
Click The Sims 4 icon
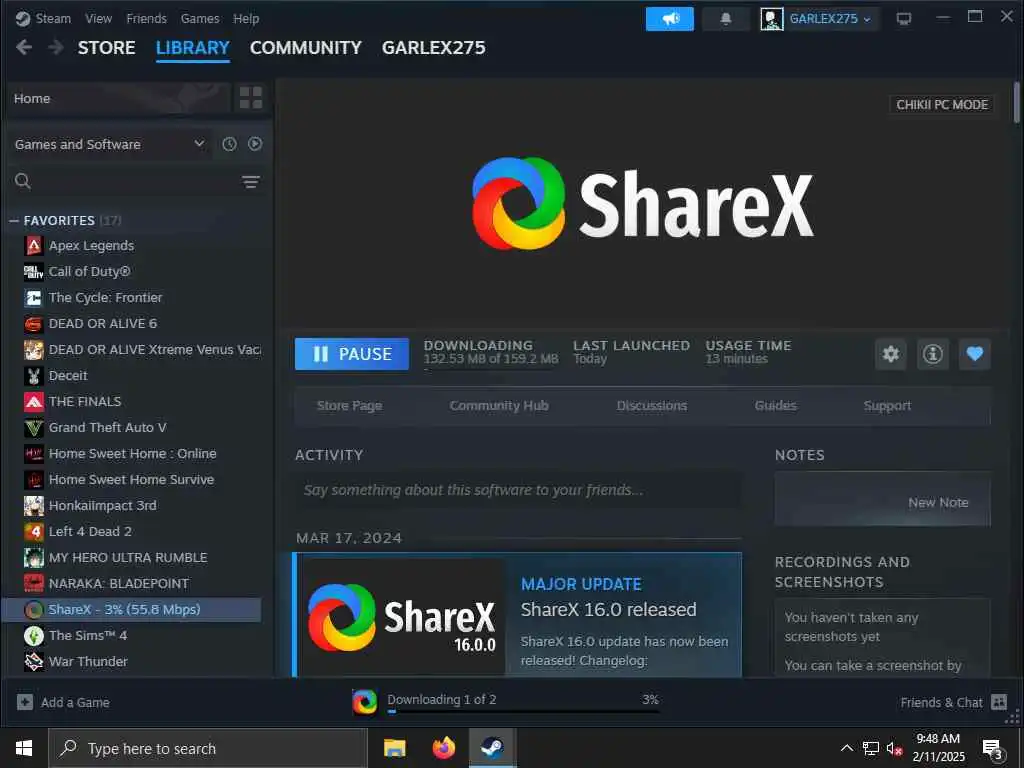[33, 635]
